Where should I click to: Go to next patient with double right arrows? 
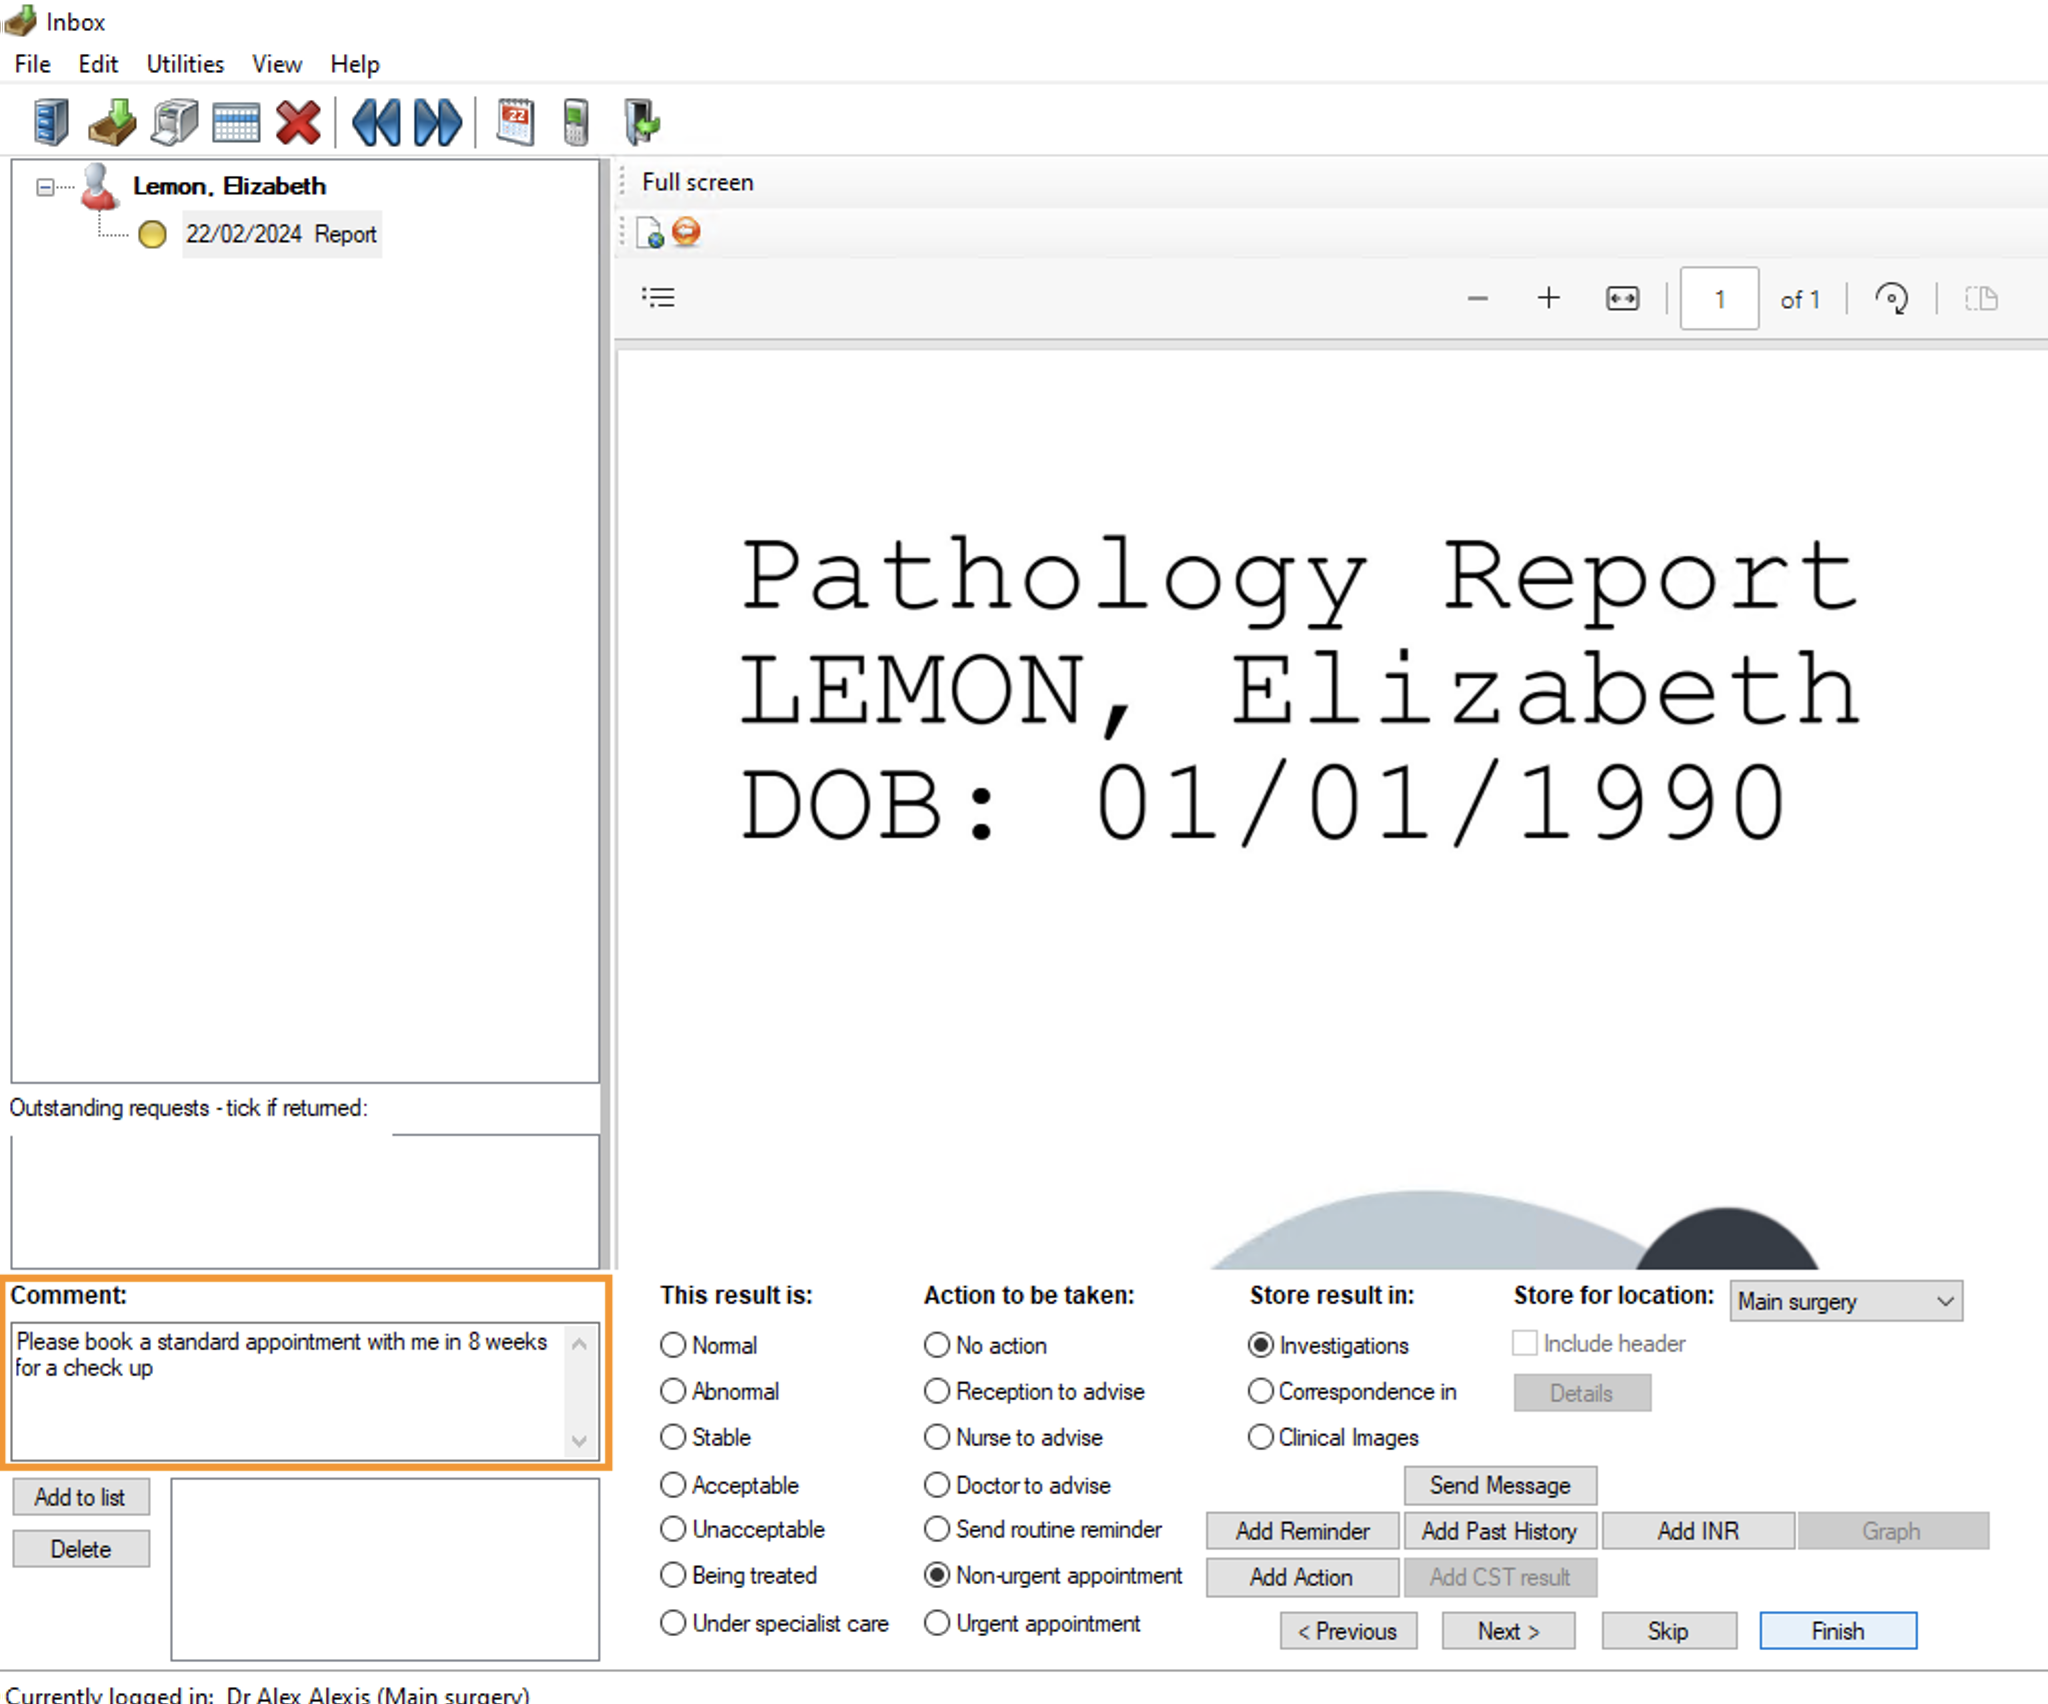click(x=437, y=123)
